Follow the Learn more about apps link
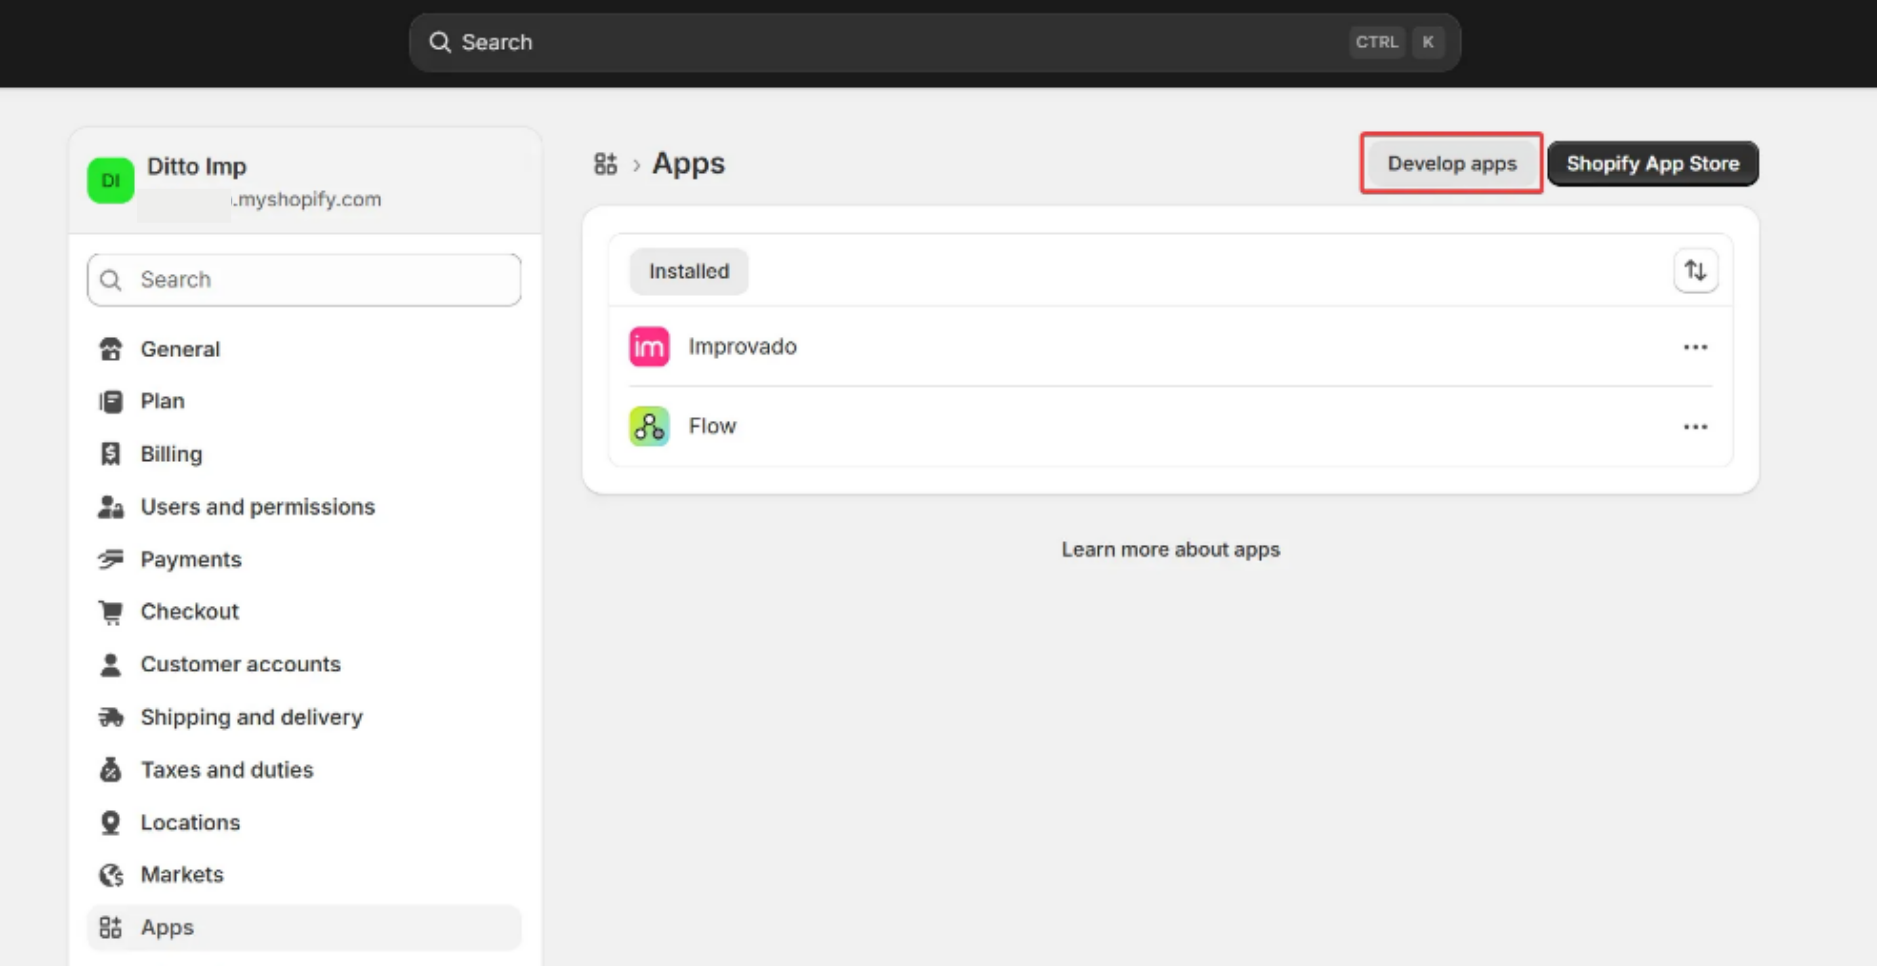 point(1170,549)
